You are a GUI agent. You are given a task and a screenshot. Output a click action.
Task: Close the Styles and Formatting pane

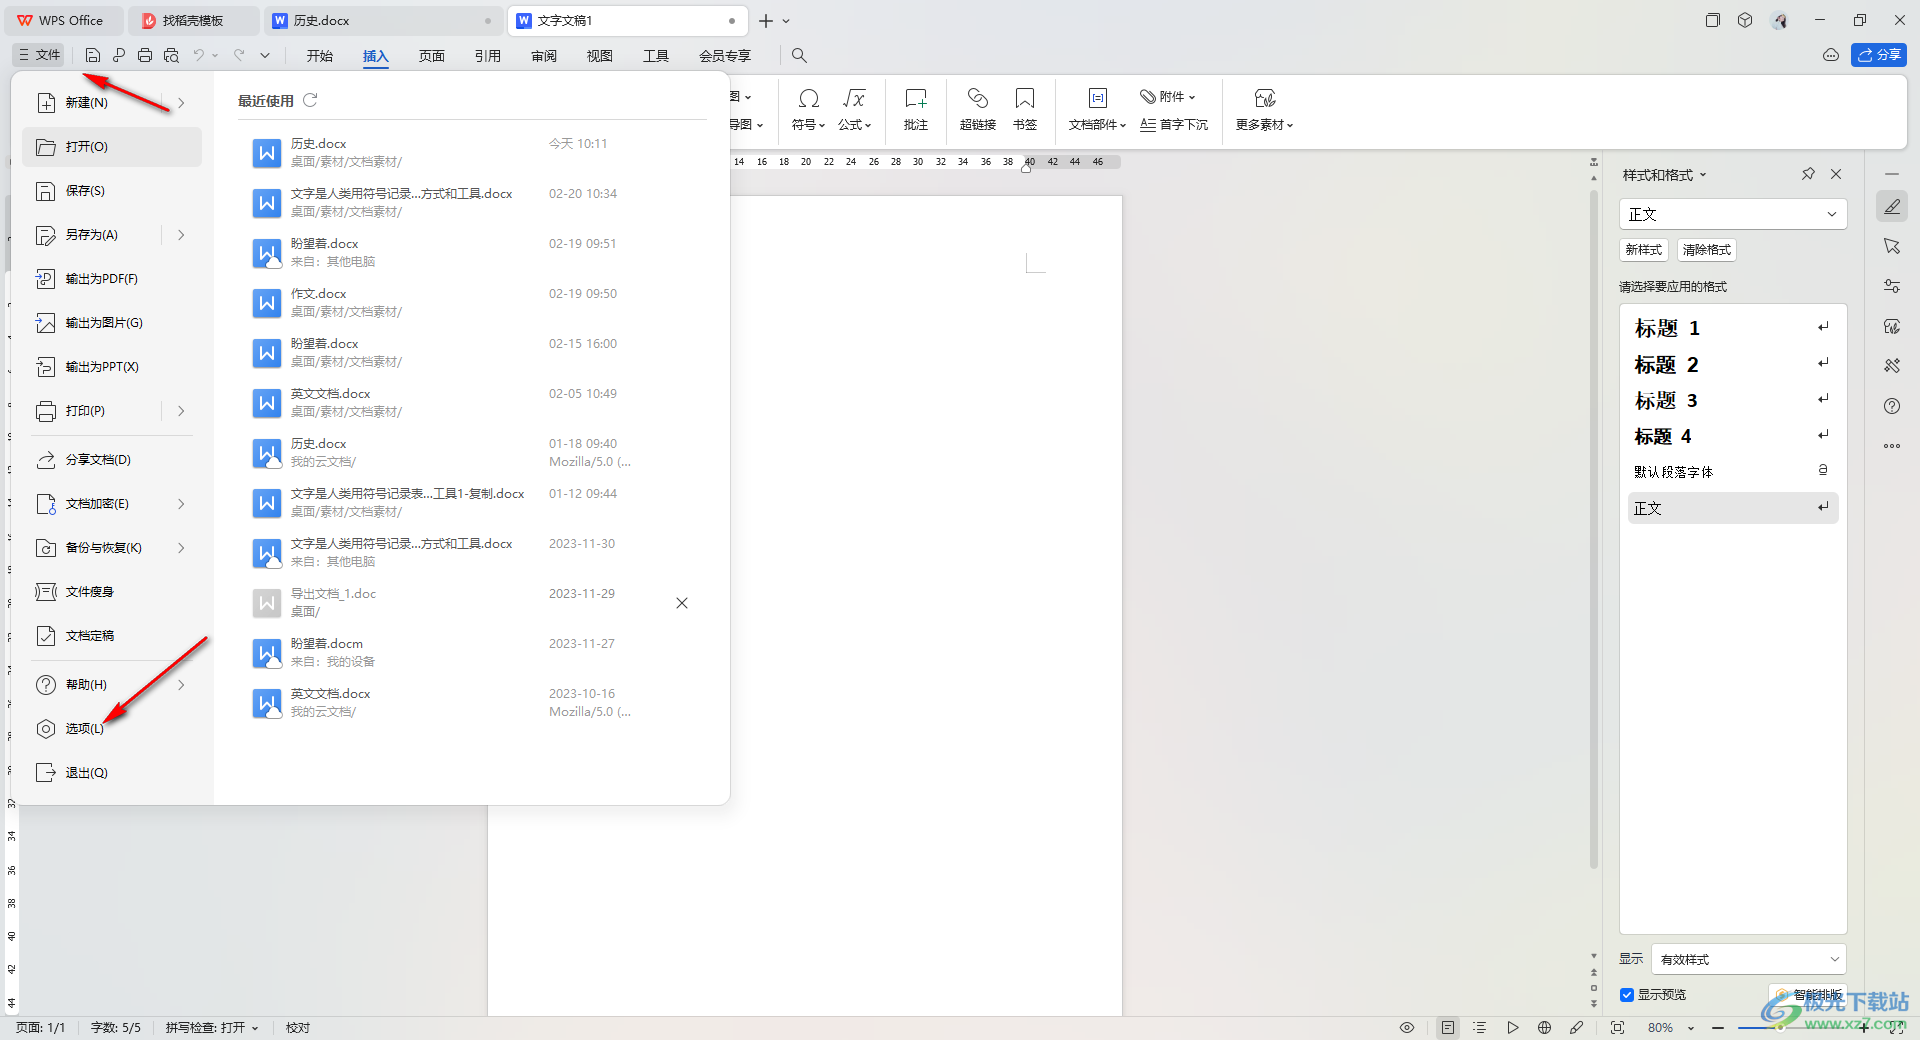point(1836,174)
